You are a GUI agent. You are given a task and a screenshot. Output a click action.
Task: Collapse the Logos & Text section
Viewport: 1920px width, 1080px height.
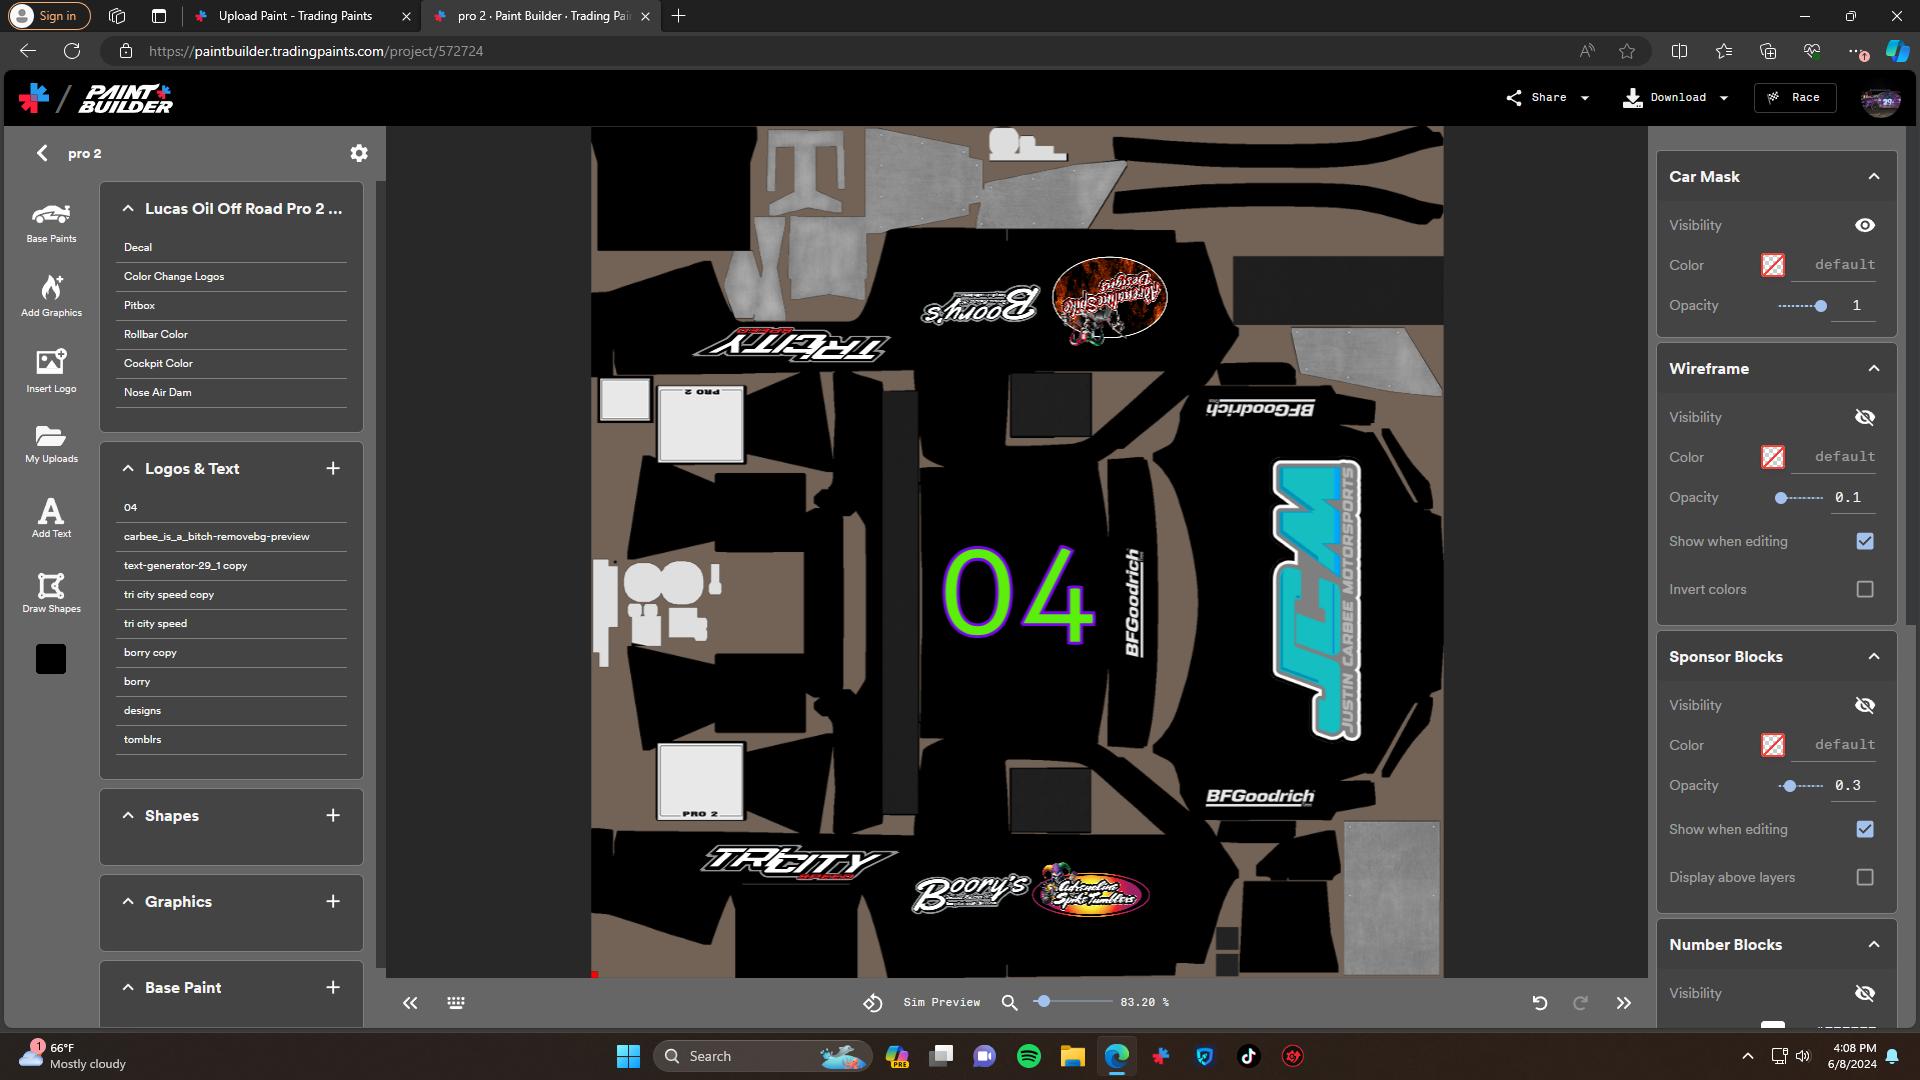point(128,467)
